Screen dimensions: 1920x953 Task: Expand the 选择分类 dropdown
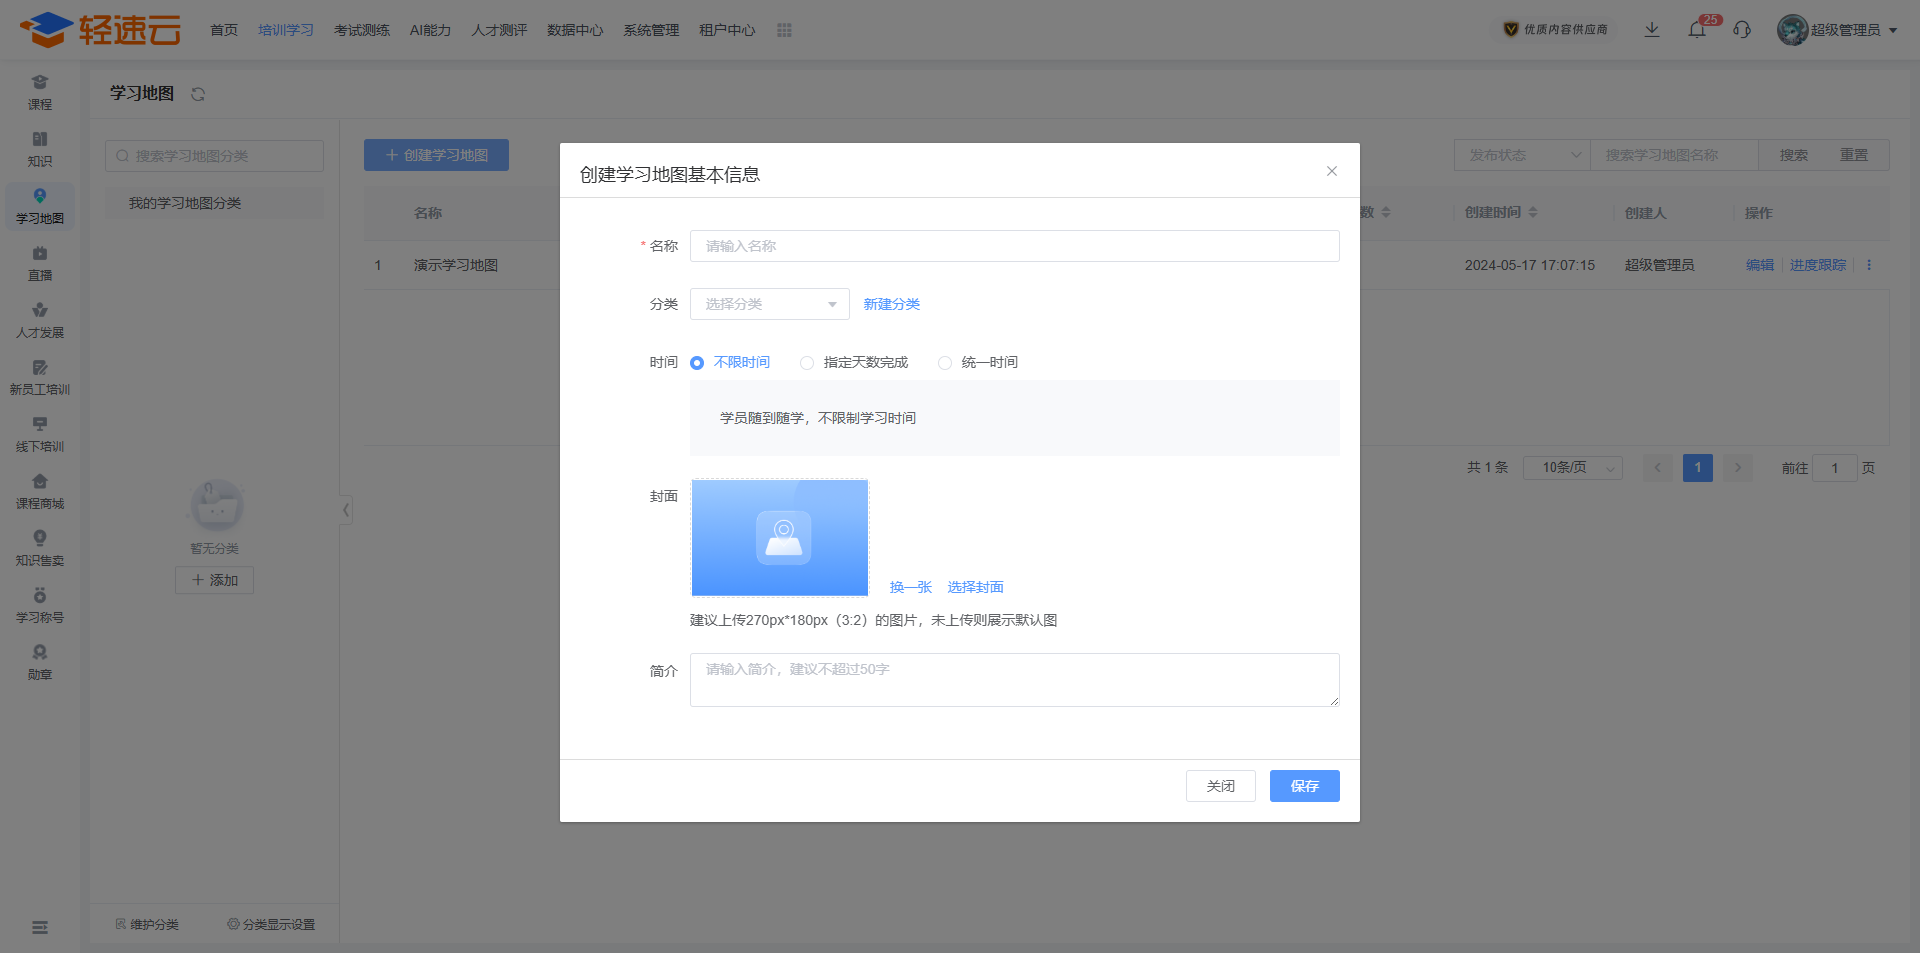click(769, 304)
